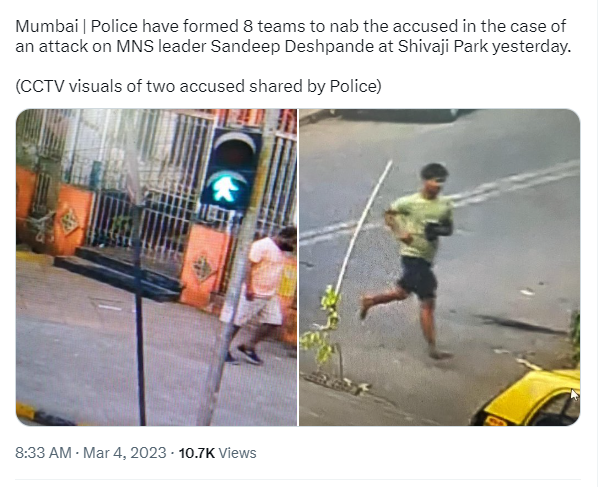Screen dimensions: 603x487
Task: Click the Mar 4, 2023 date
Action: (x=125, y=453)
